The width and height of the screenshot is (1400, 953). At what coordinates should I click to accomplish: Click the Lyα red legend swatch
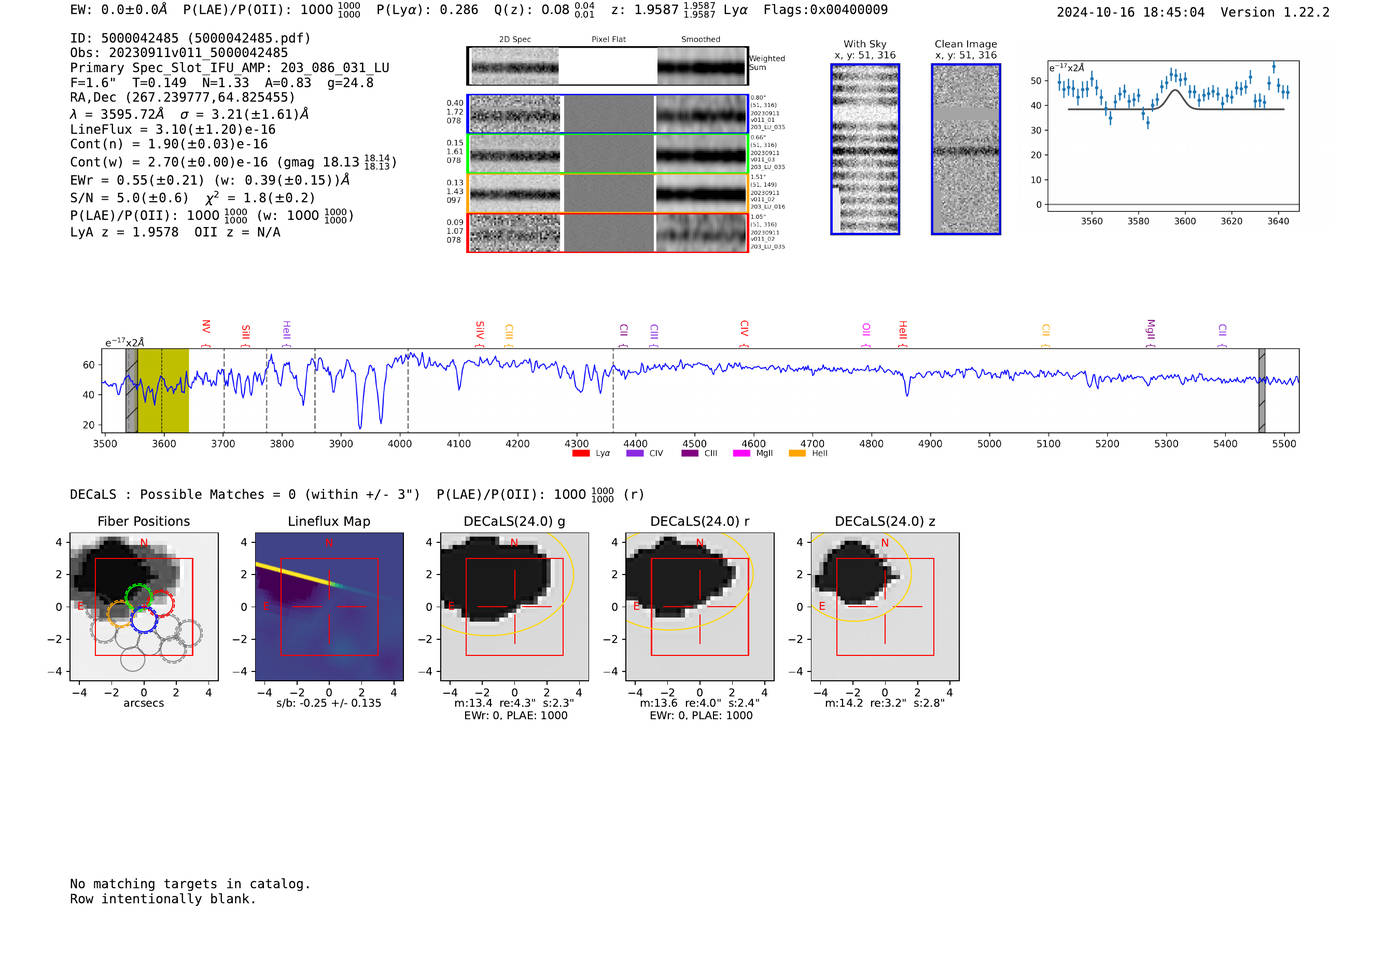(581, 454)
